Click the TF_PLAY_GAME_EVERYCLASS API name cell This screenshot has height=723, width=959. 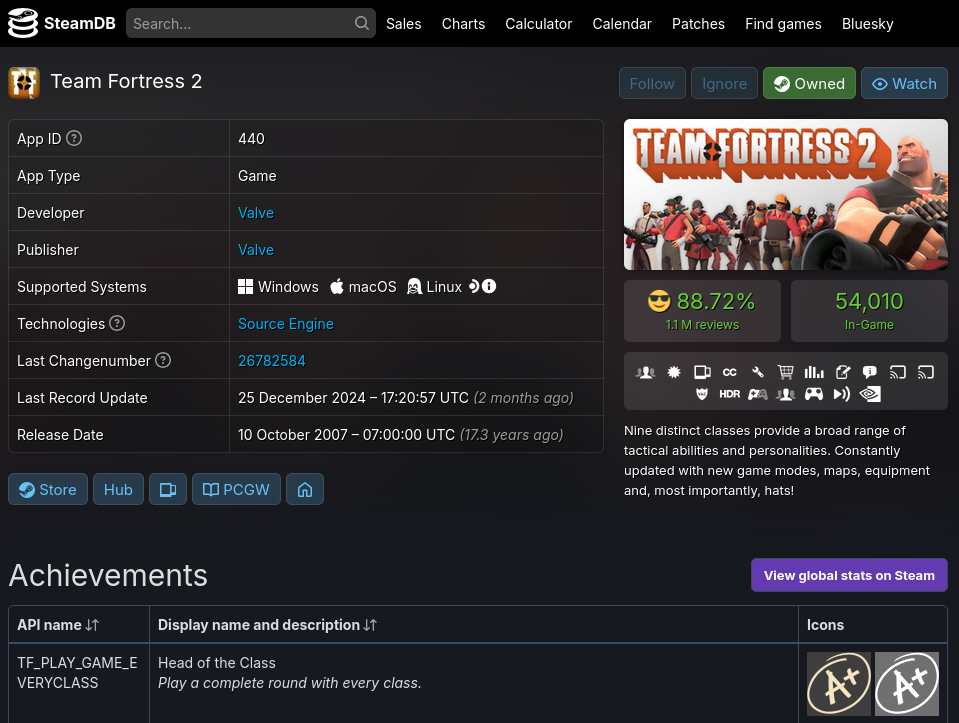[79, 683]
